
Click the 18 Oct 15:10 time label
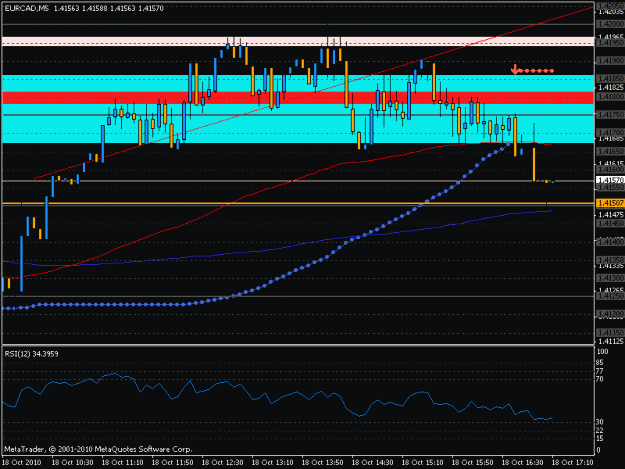coord(423,463)
